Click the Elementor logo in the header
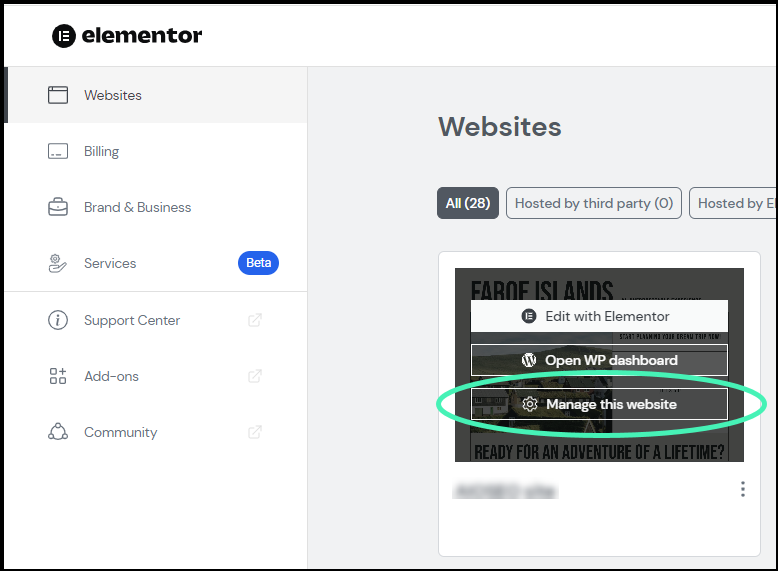This screenshot has width=778, height=571. [127, 36]
